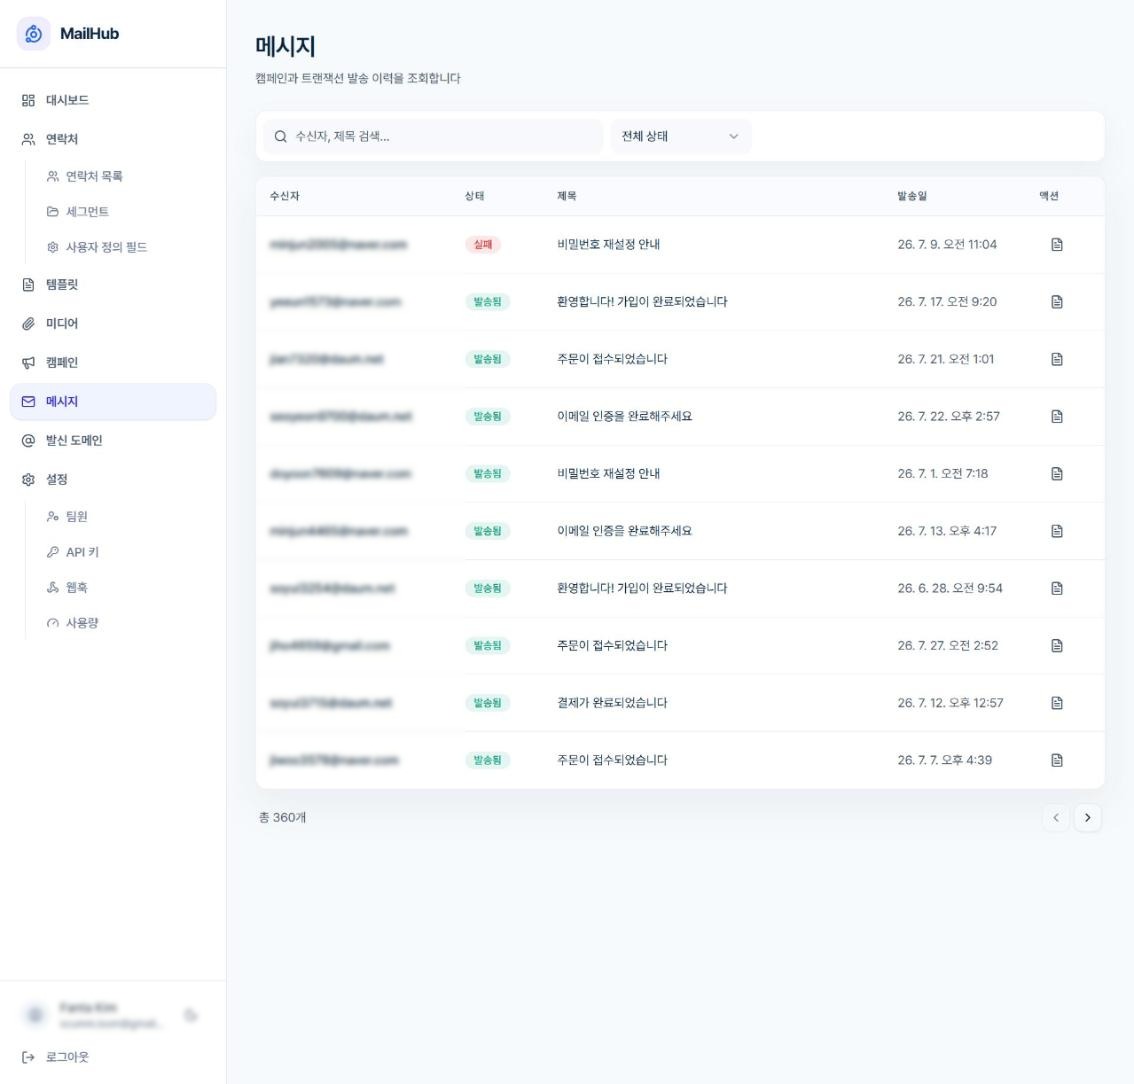Viewport: 1134px width, 1084px height.
Task: Open the 전체 상태 status filter dropdown
Action: point(681,136)
